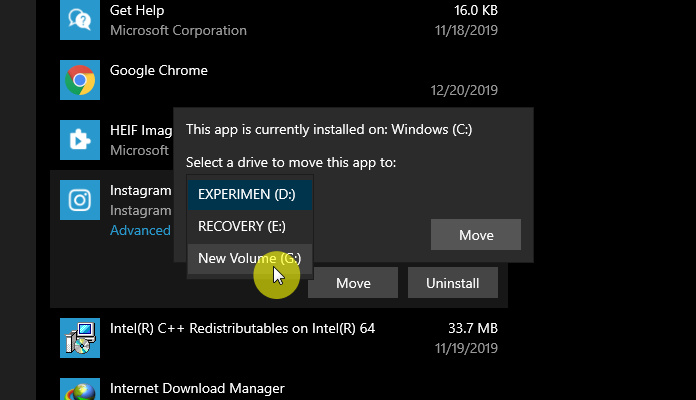This screenshot has height=400, width=696.
Task: Click the 12/20/2019 install date
Action: (464, 91)
